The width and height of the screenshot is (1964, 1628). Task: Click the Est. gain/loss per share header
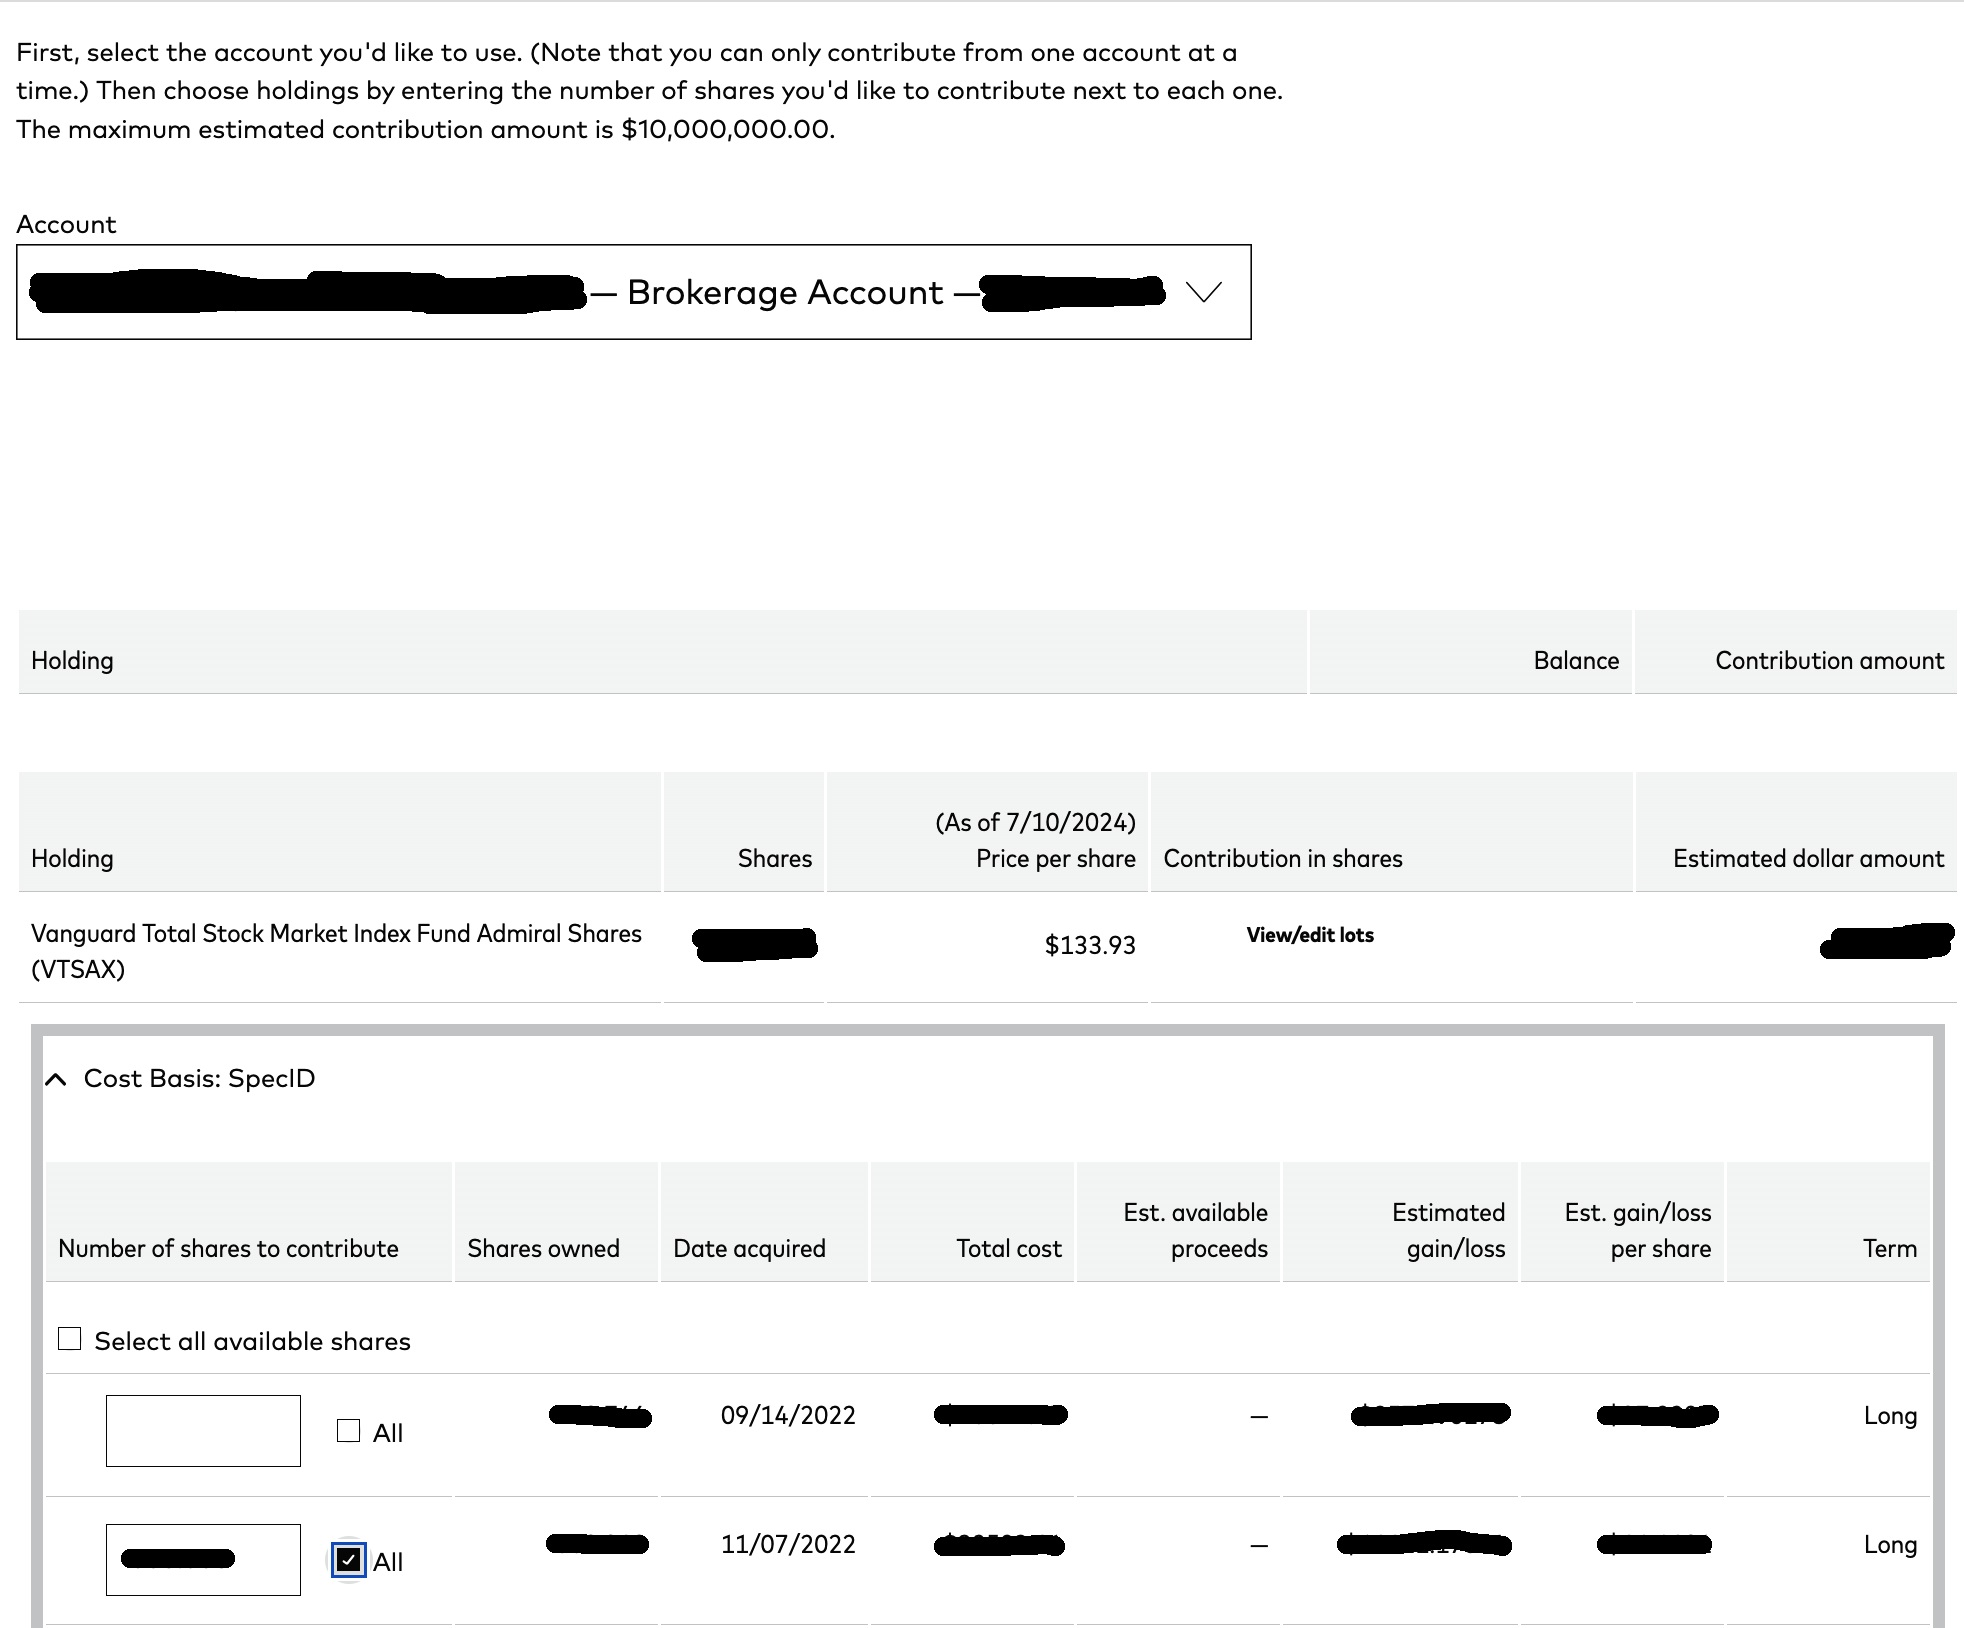pos(1637,1230)
